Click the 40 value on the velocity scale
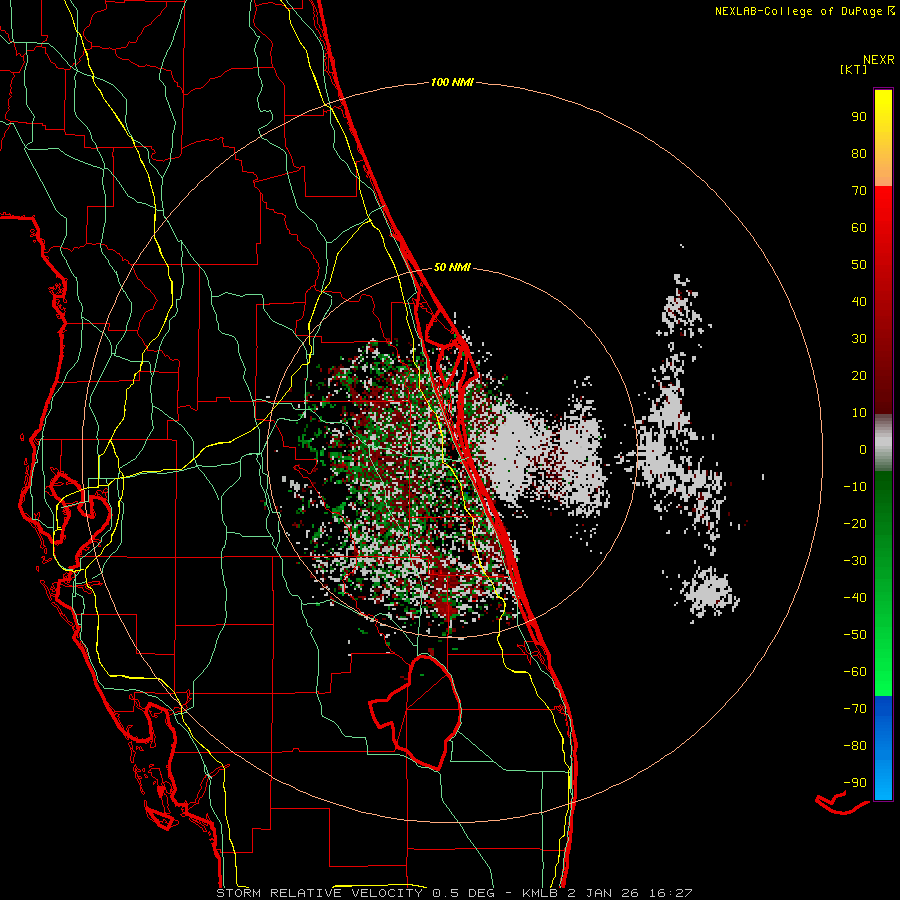Image resolution: width=900 pixels, height=900 pixels. [x=859, y=301]
